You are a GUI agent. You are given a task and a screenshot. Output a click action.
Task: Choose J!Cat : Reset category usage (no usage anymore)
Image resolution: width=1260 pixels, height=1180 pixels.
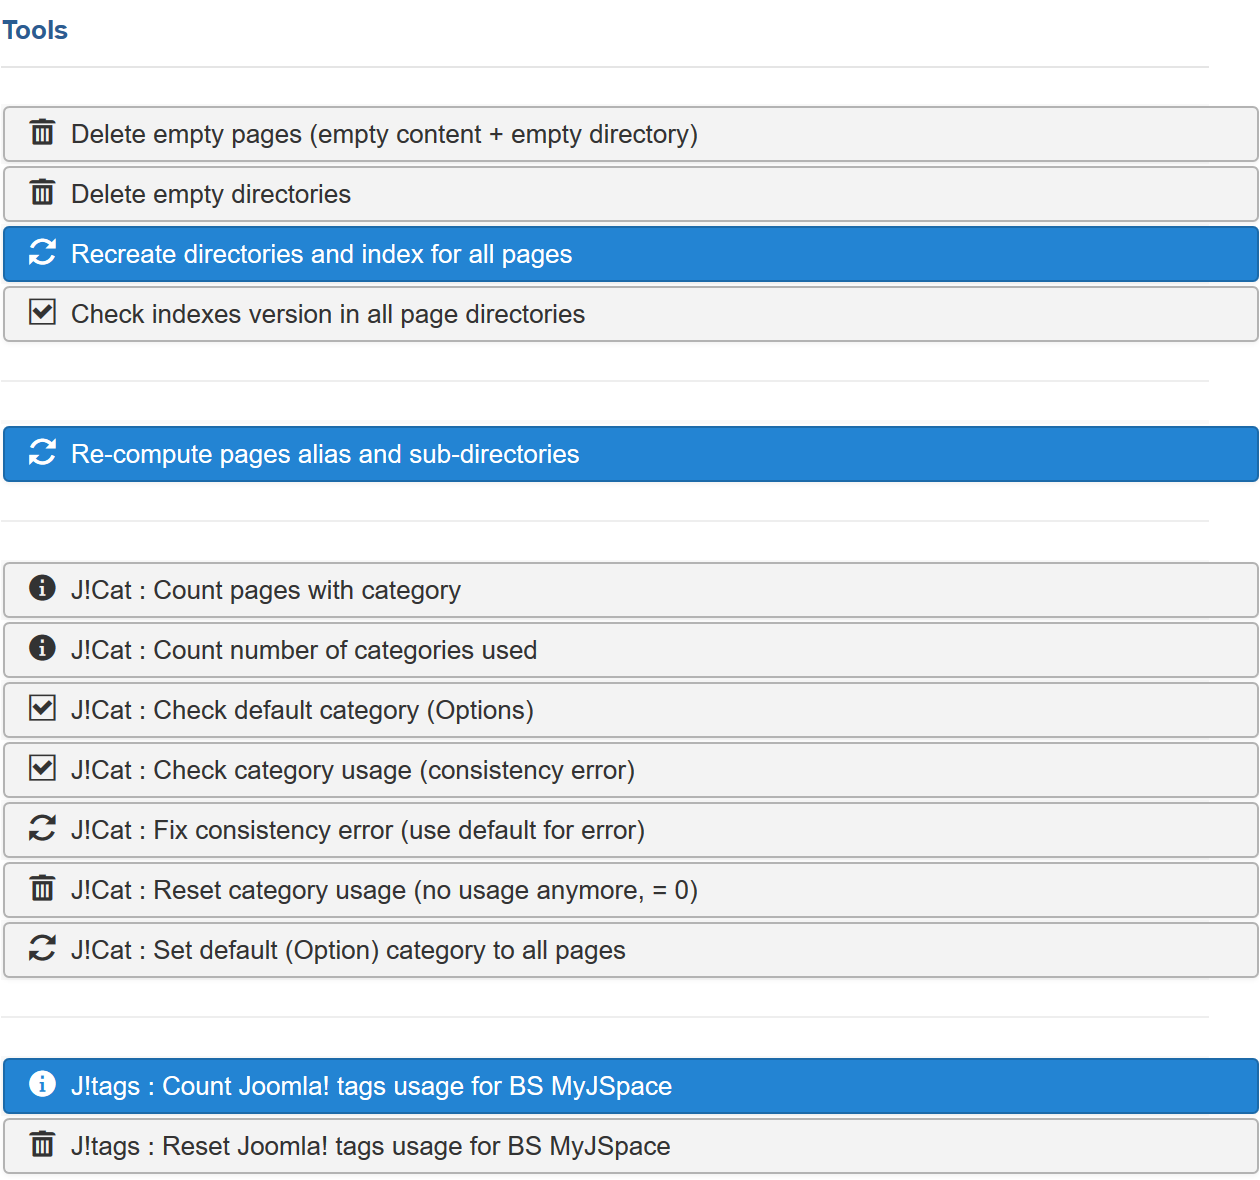631,890
